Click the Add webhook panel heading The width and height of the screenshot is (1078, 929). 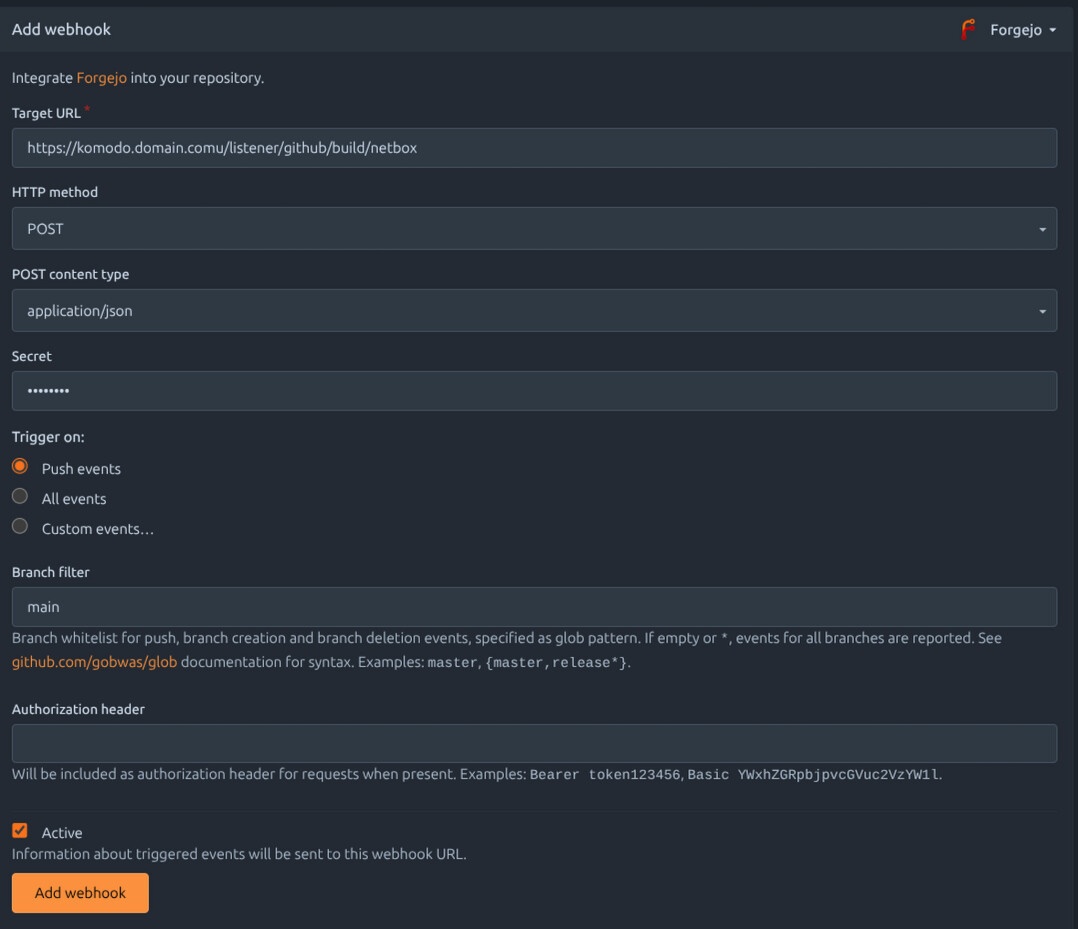[x=61, y=30]
